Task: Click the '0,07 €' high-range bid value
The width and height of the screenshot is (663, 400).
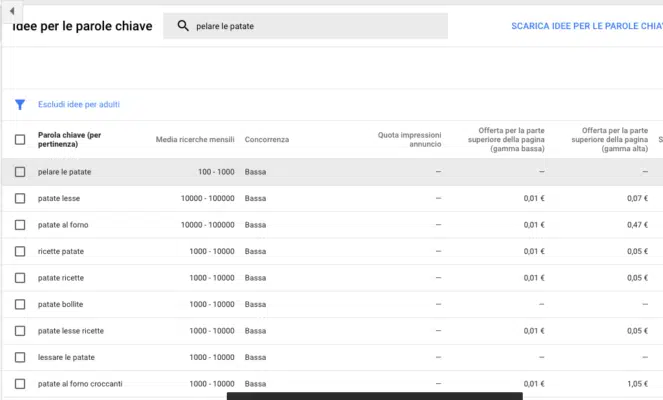Action: tap(637, 198)
